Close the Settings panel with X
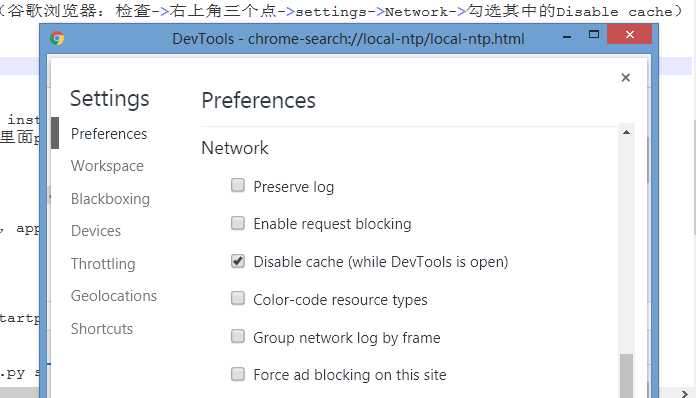Screen dimensions: 696x398 click(626, 78)
